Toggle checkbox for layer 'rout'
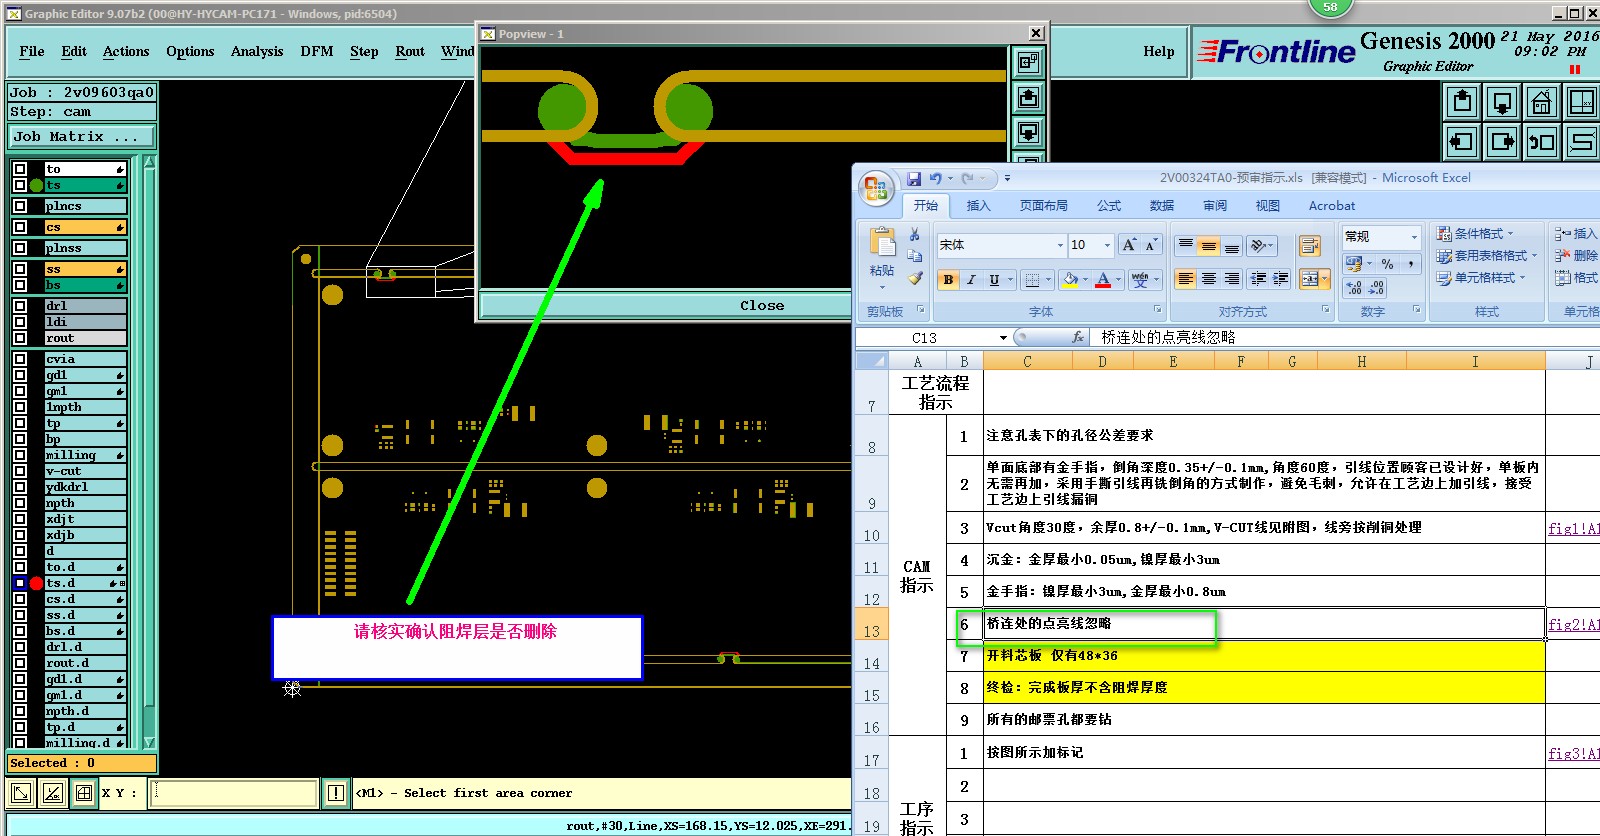The image size is (1600, 836). (x=20, y=338)
